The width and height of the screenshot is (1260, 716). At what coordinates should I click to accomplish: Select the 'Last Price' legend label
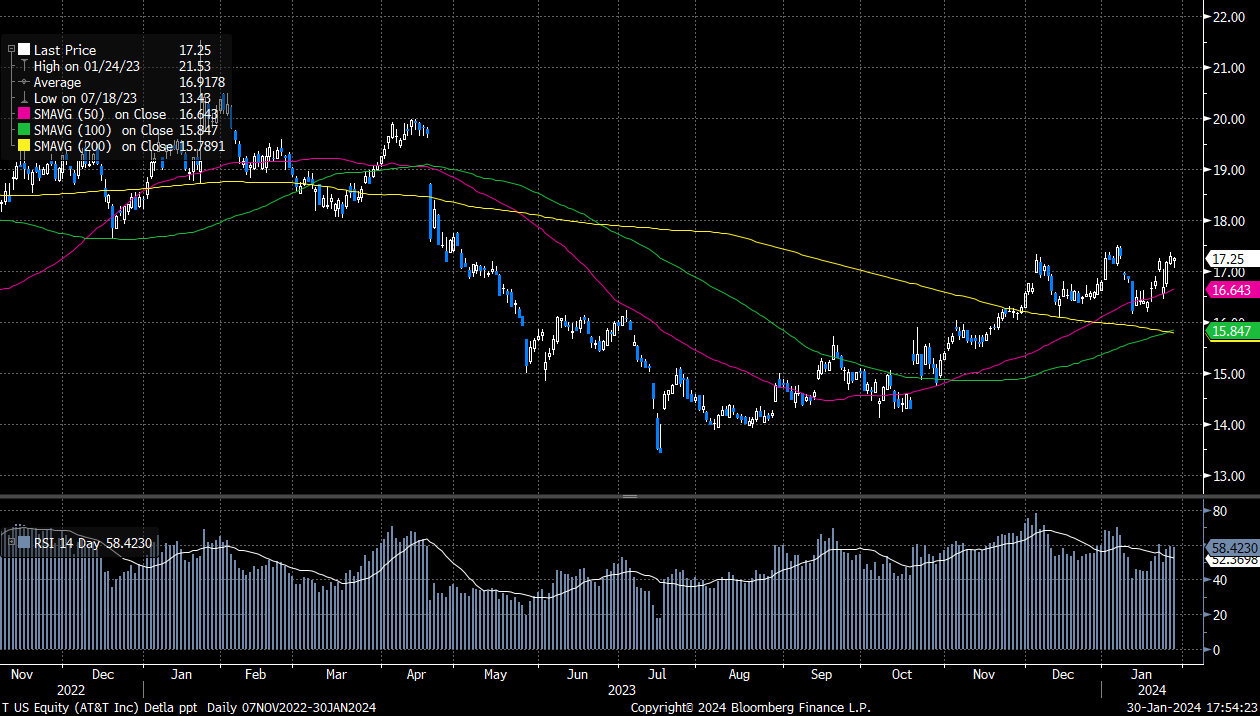(x=65, y=49)
